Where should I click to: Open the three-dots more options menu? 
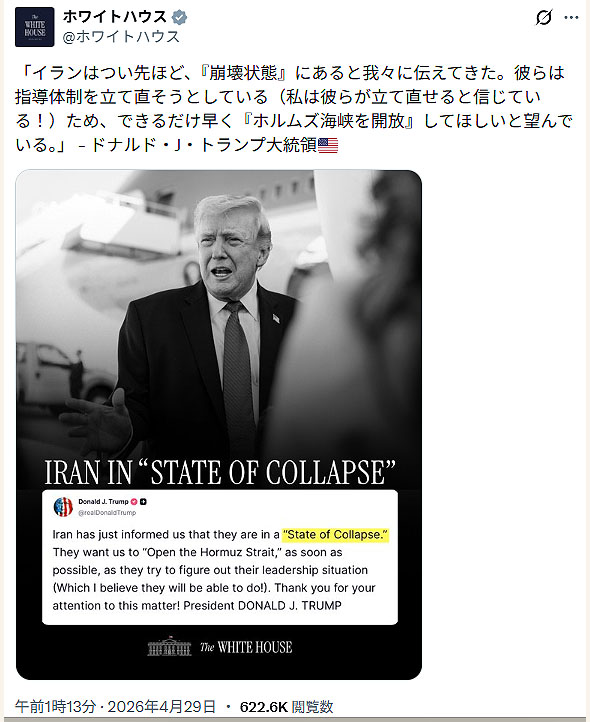click(571, 18)
